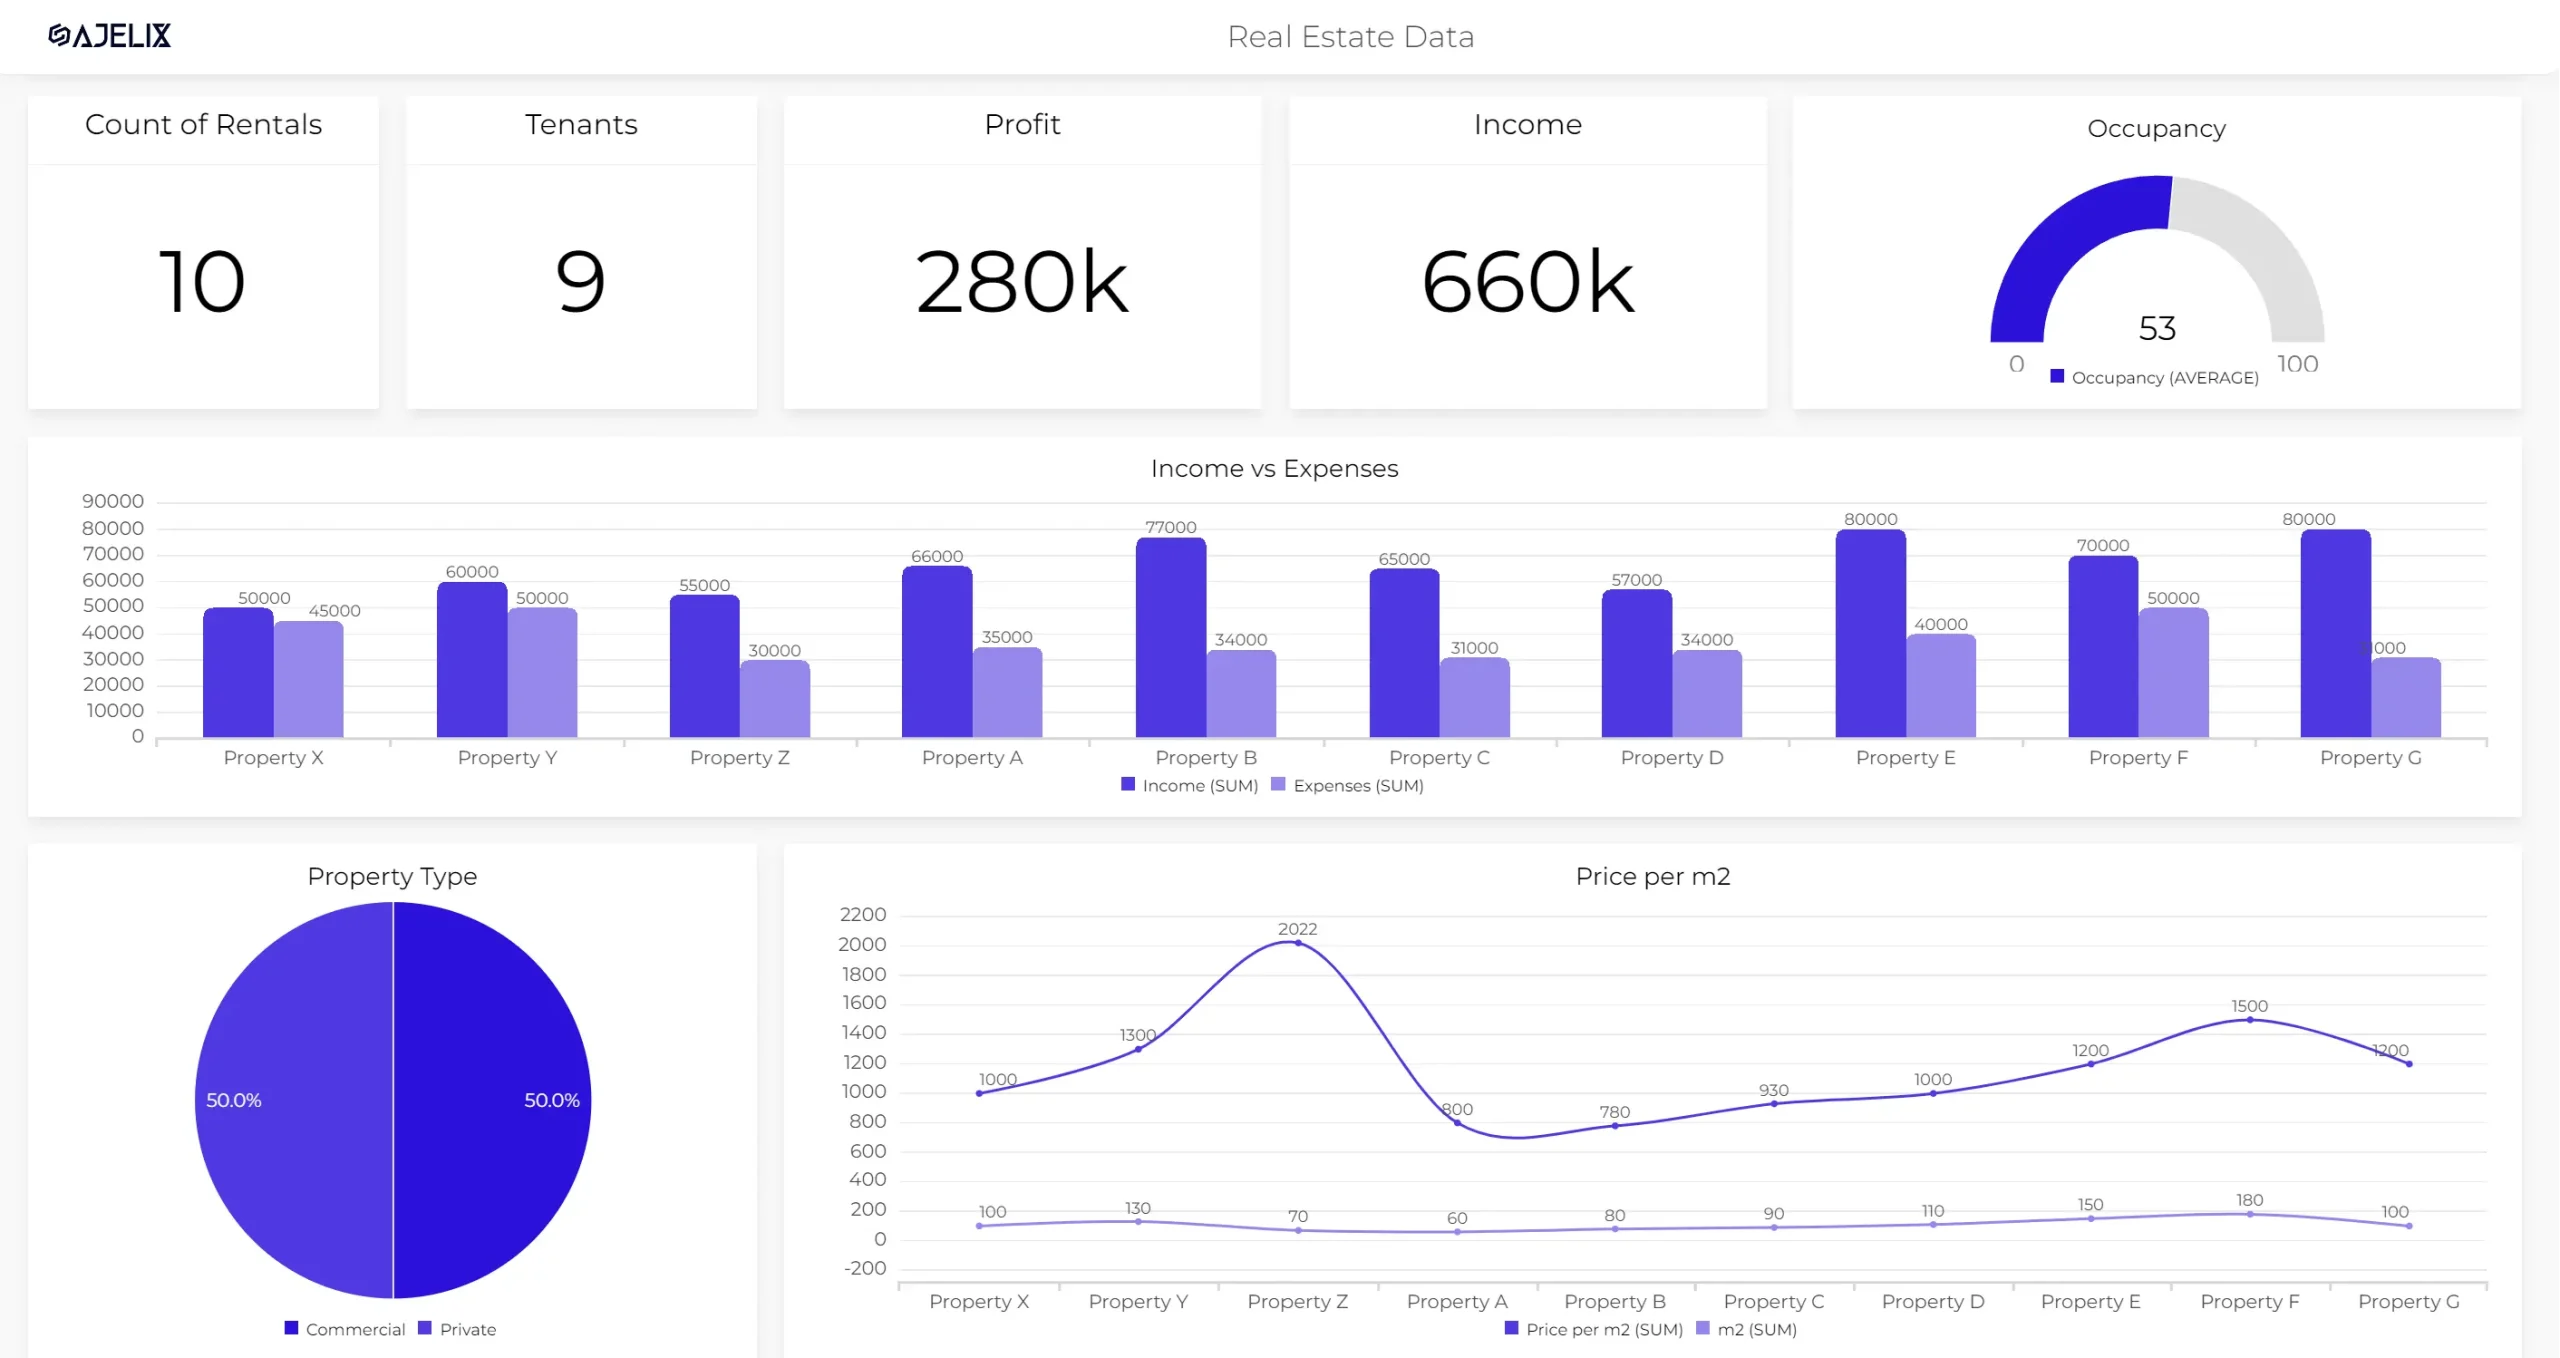Viewport: 2560px width, 1358px height.
Task: Click Property E income bar 80000
Action: pos(1870,635)
